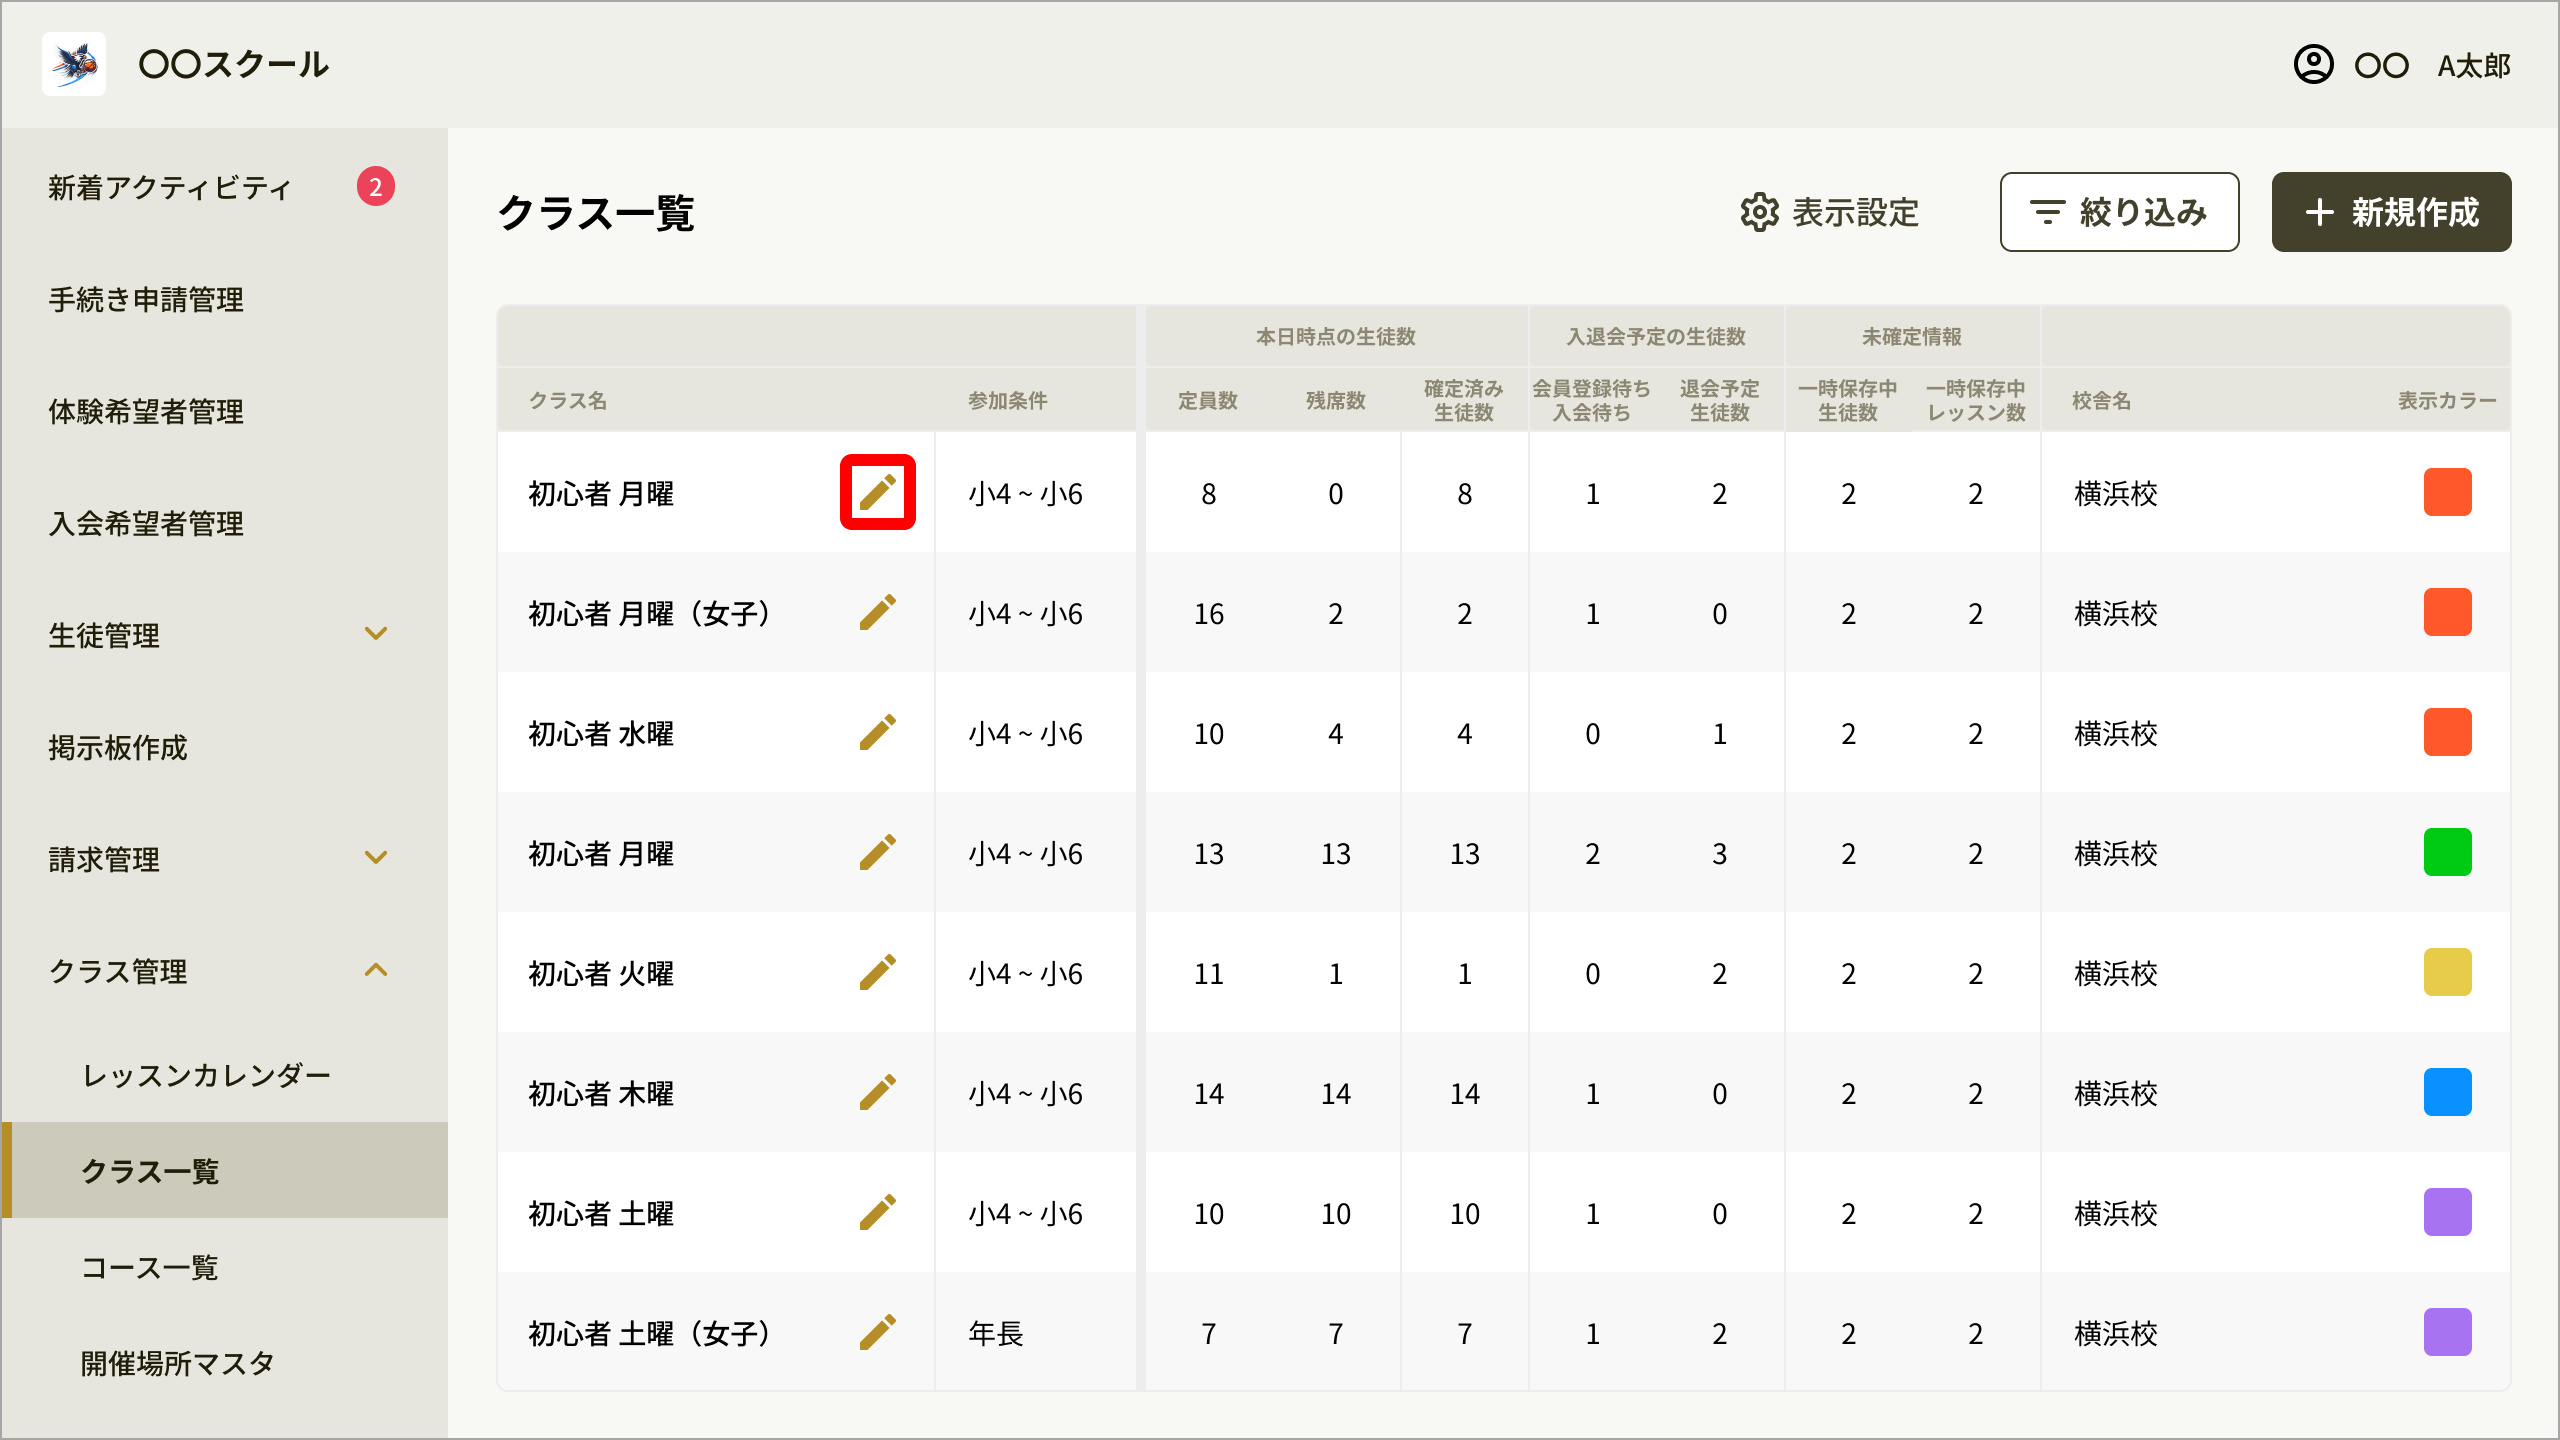Open コース一覧 submenu item
This screenshot has width=2560, height=1440.
(x=150, y=1268)
